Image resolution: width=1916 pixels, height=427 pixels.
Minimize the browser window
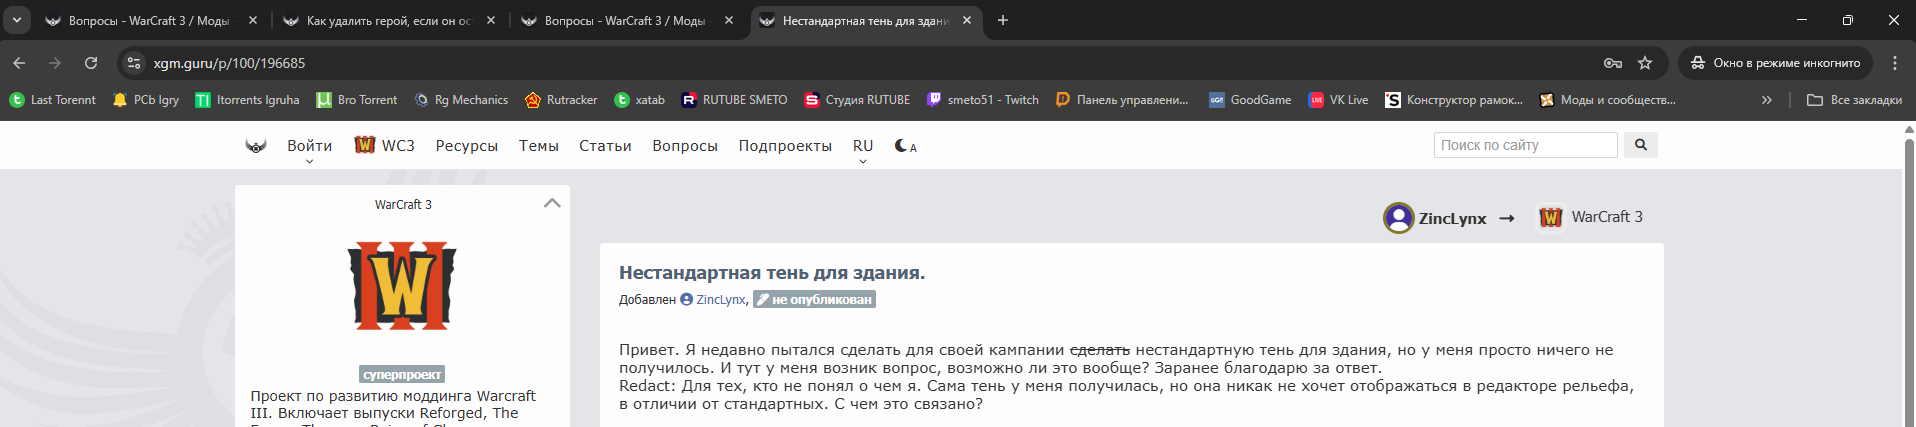tap(1802, 20)
